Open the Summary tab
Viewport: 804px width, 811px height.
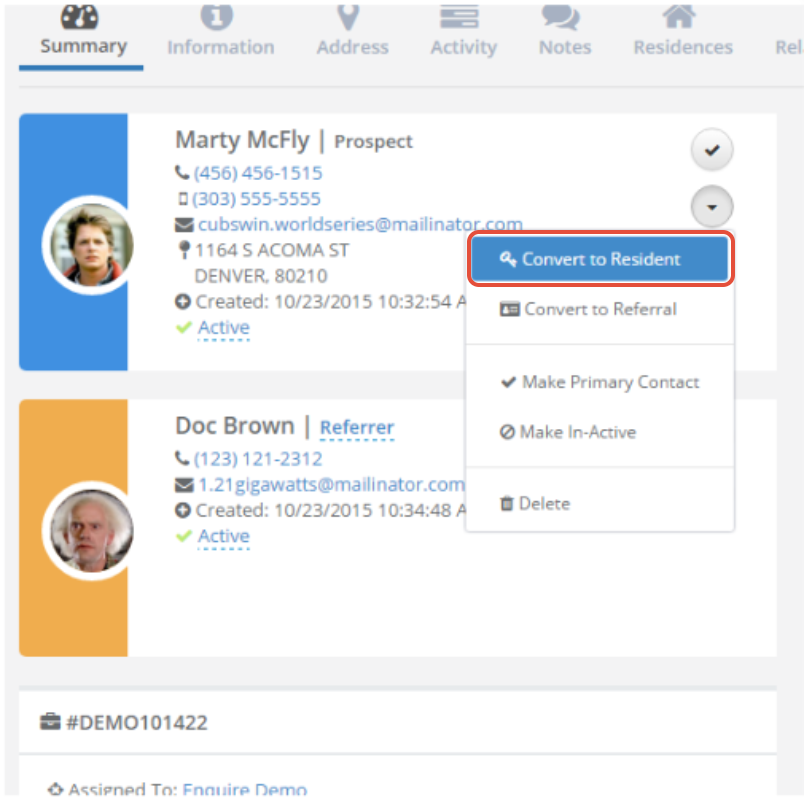[x=82, y=35]
